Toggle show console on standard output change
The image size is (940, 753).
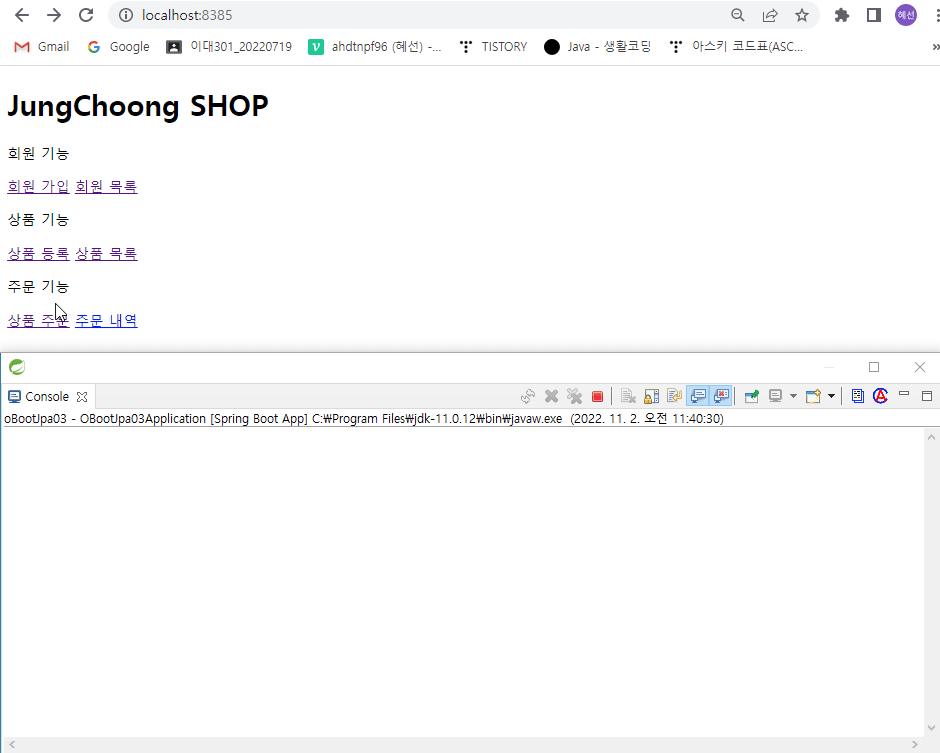[x=698, y=396]
